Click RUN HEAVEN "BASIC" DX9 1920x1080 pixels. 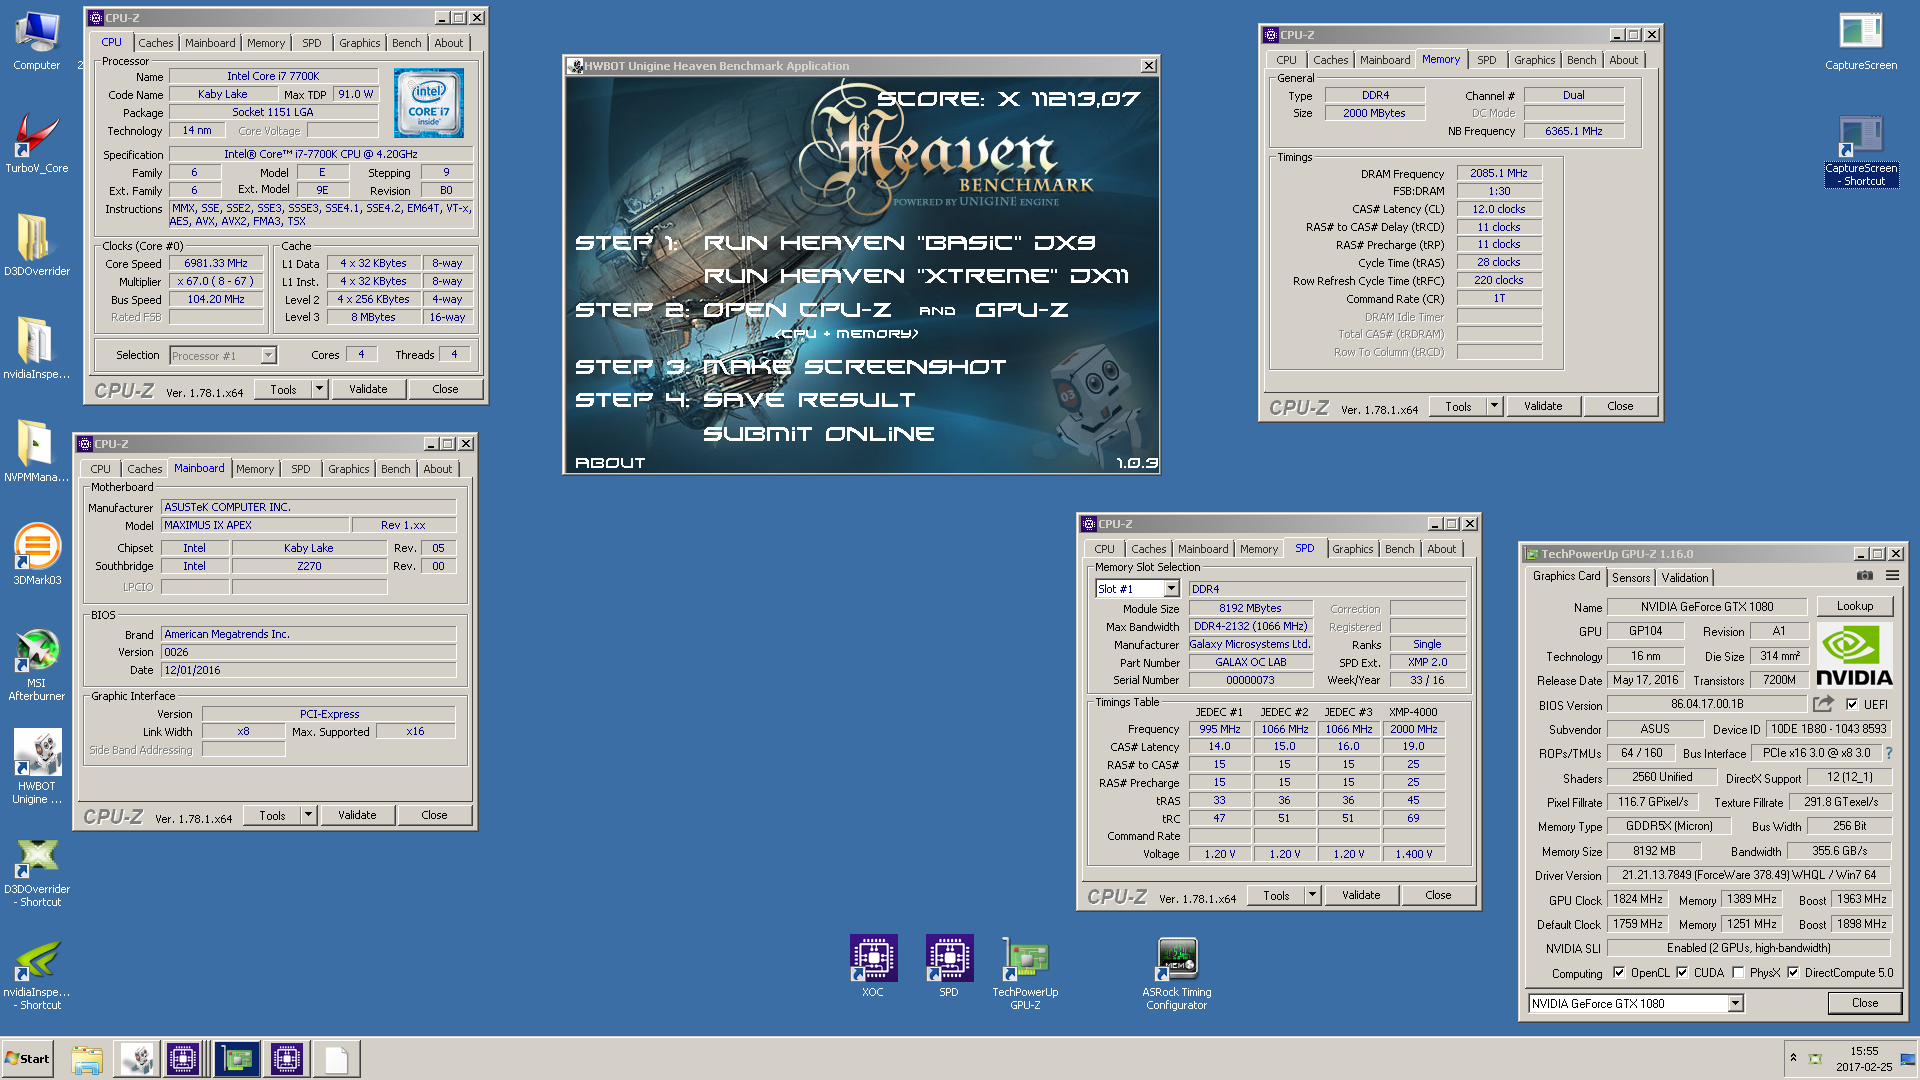(x=899, y=243)
